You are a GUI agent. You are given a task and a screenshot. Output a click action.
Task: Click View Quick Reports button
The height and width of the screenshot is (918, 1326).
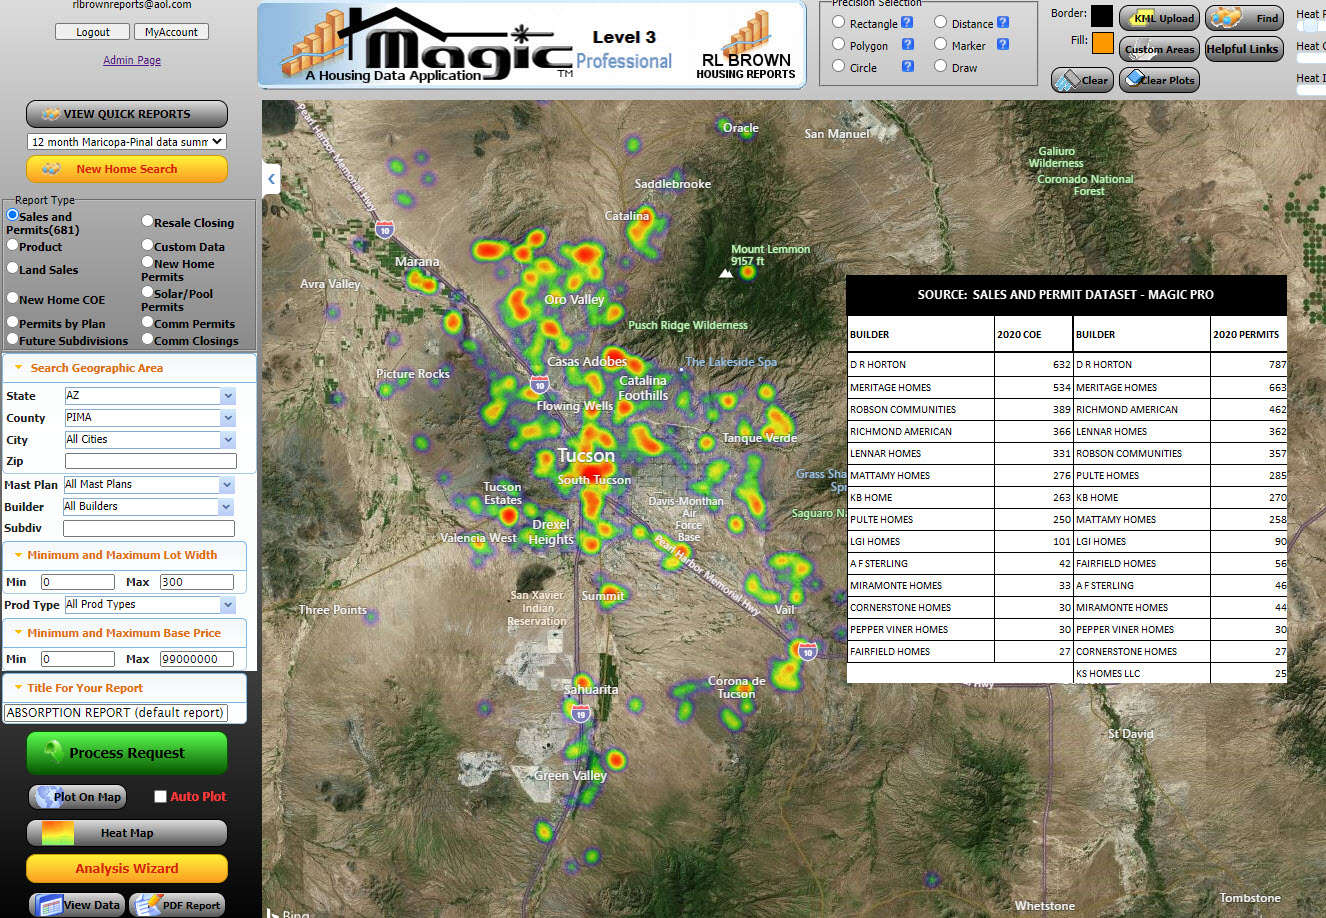point(127,114)
